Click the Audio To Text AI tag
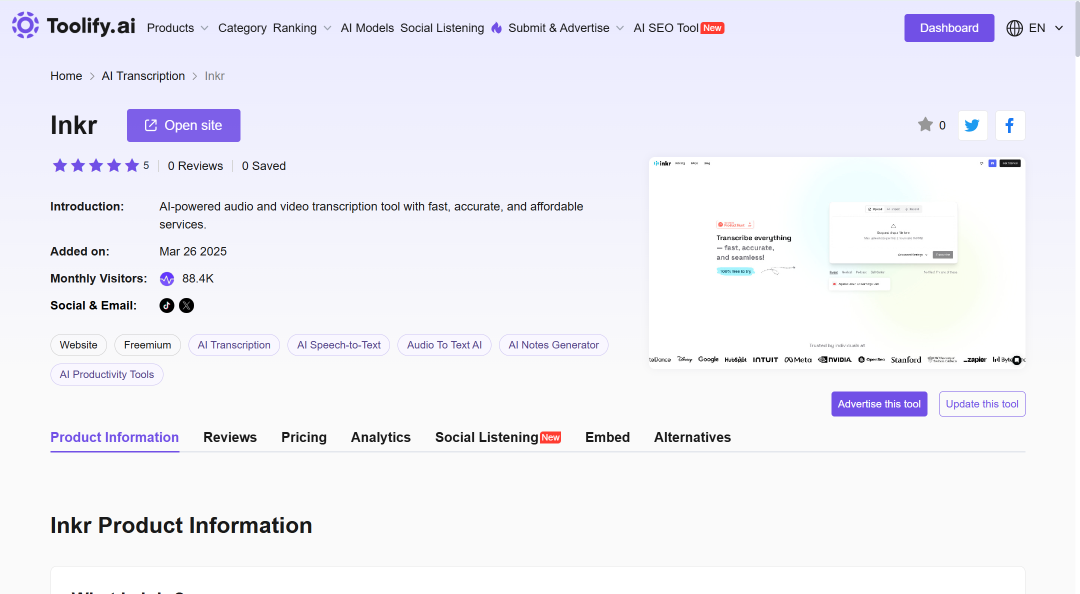The width and height of the screenshot is (1080, 594). [444, 345]
